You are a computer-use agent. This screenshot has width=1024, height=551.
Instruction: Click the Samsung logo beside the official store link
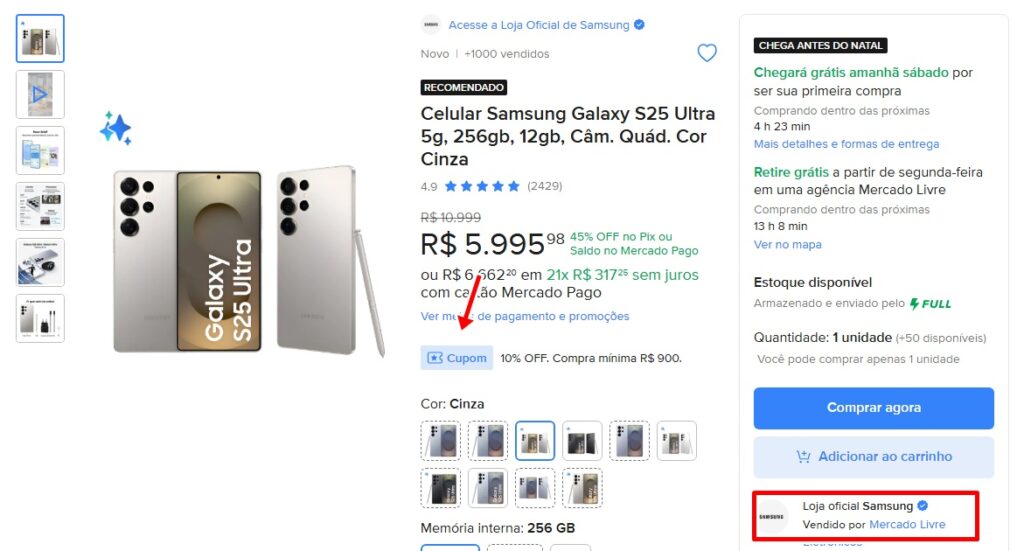click(x=431, y=25)
